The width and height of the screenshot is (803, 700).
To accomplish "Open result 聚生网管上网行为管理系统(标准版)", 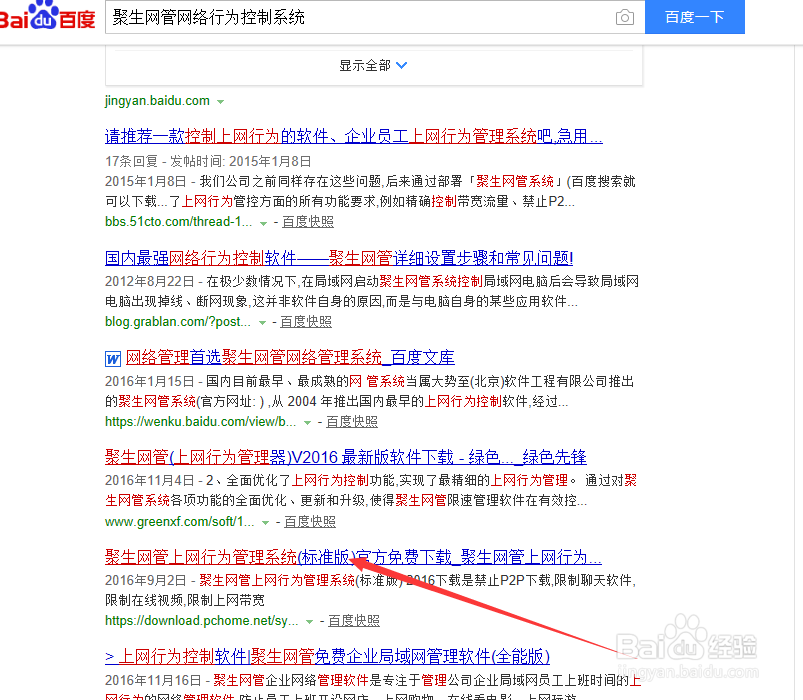I will point(353,557).
